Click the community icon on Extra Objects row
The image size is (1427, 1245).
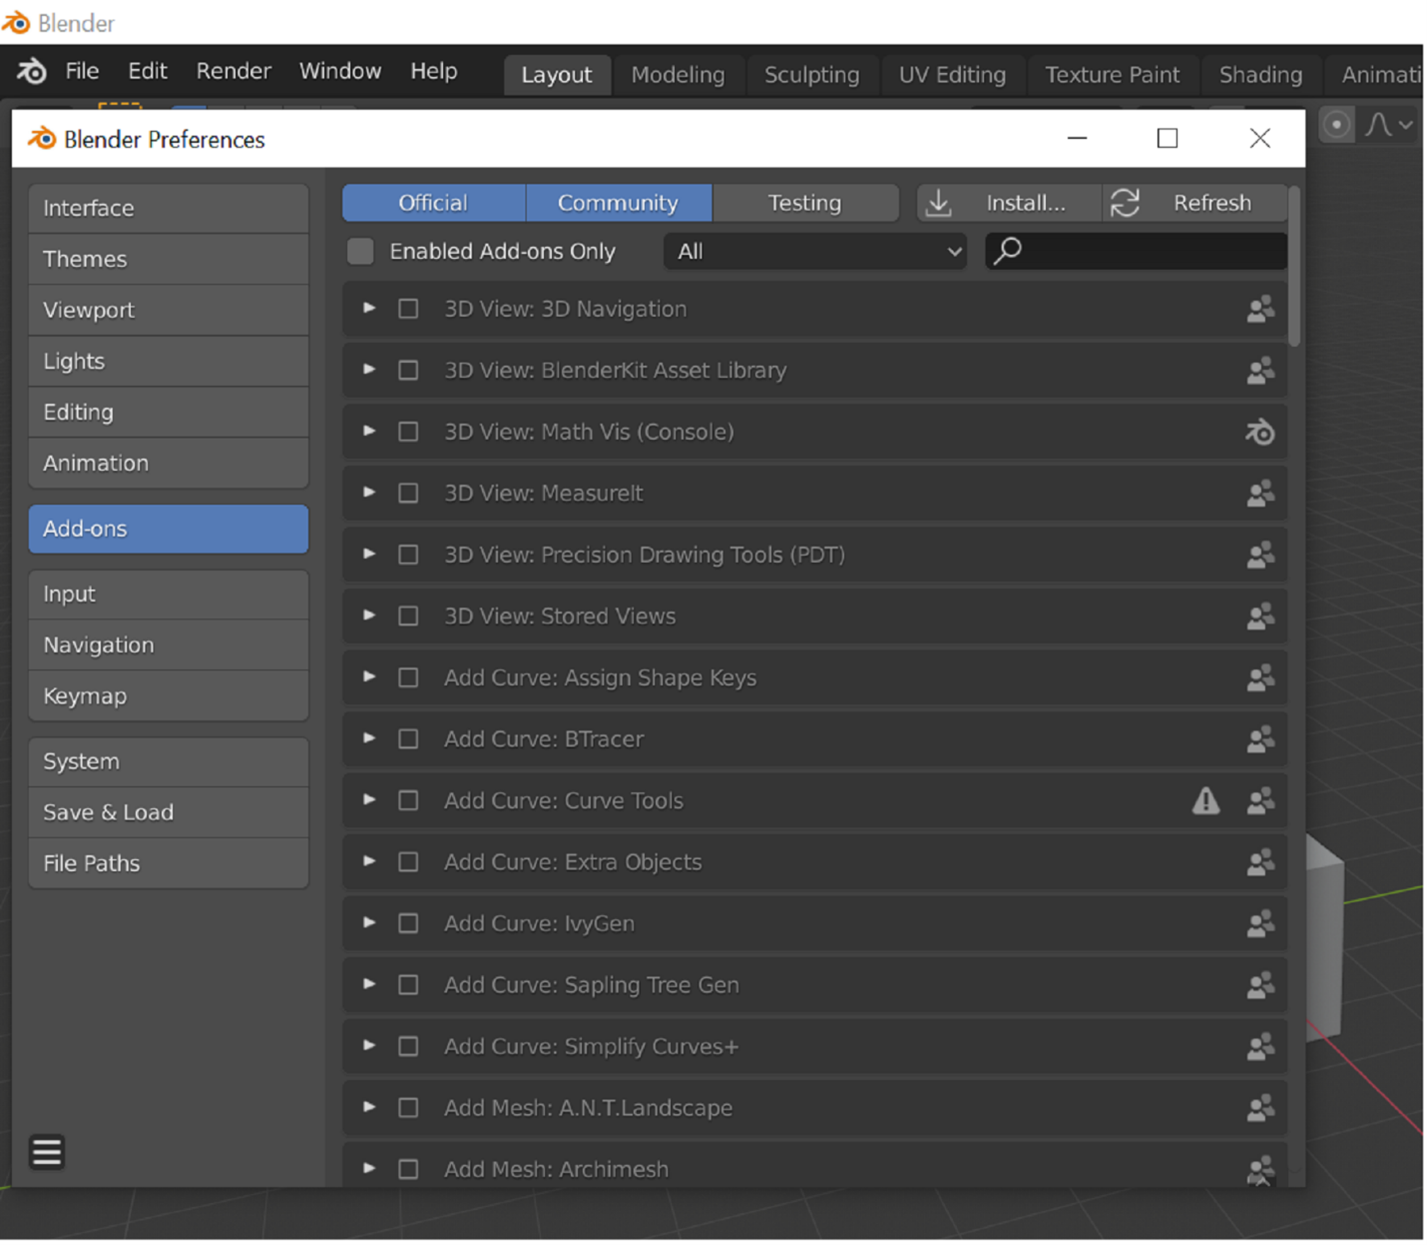pyautogui.click(x=1260, y=863)
